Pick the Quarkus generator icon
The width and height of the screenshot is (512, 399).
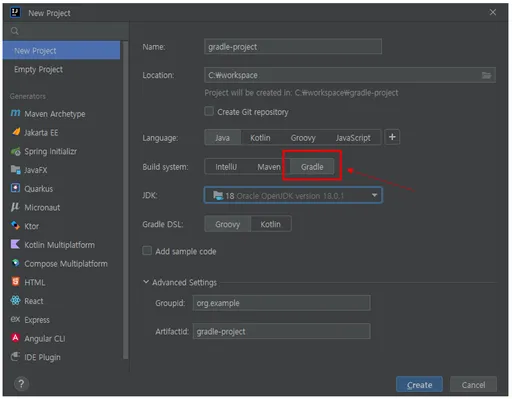tap(15, 188)
